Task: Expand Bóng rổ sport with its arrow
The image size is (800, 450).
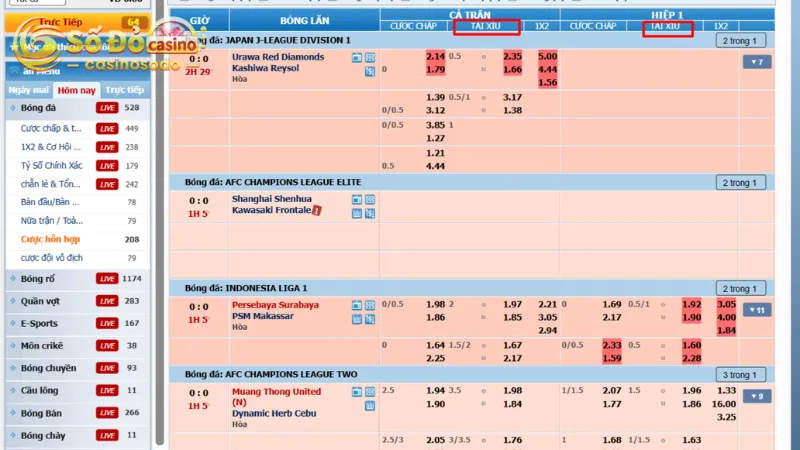Action: (x=13, y=279)
